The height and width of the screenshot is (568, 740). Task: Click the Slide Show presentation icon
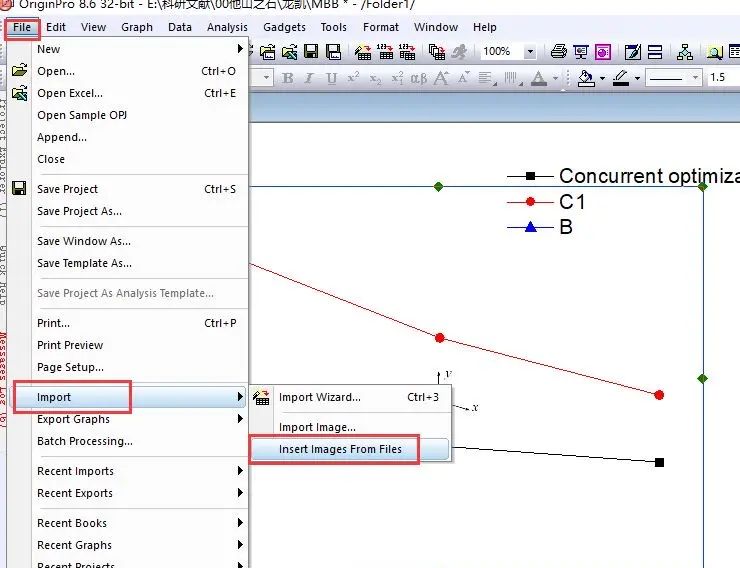[x=580, y=52]
